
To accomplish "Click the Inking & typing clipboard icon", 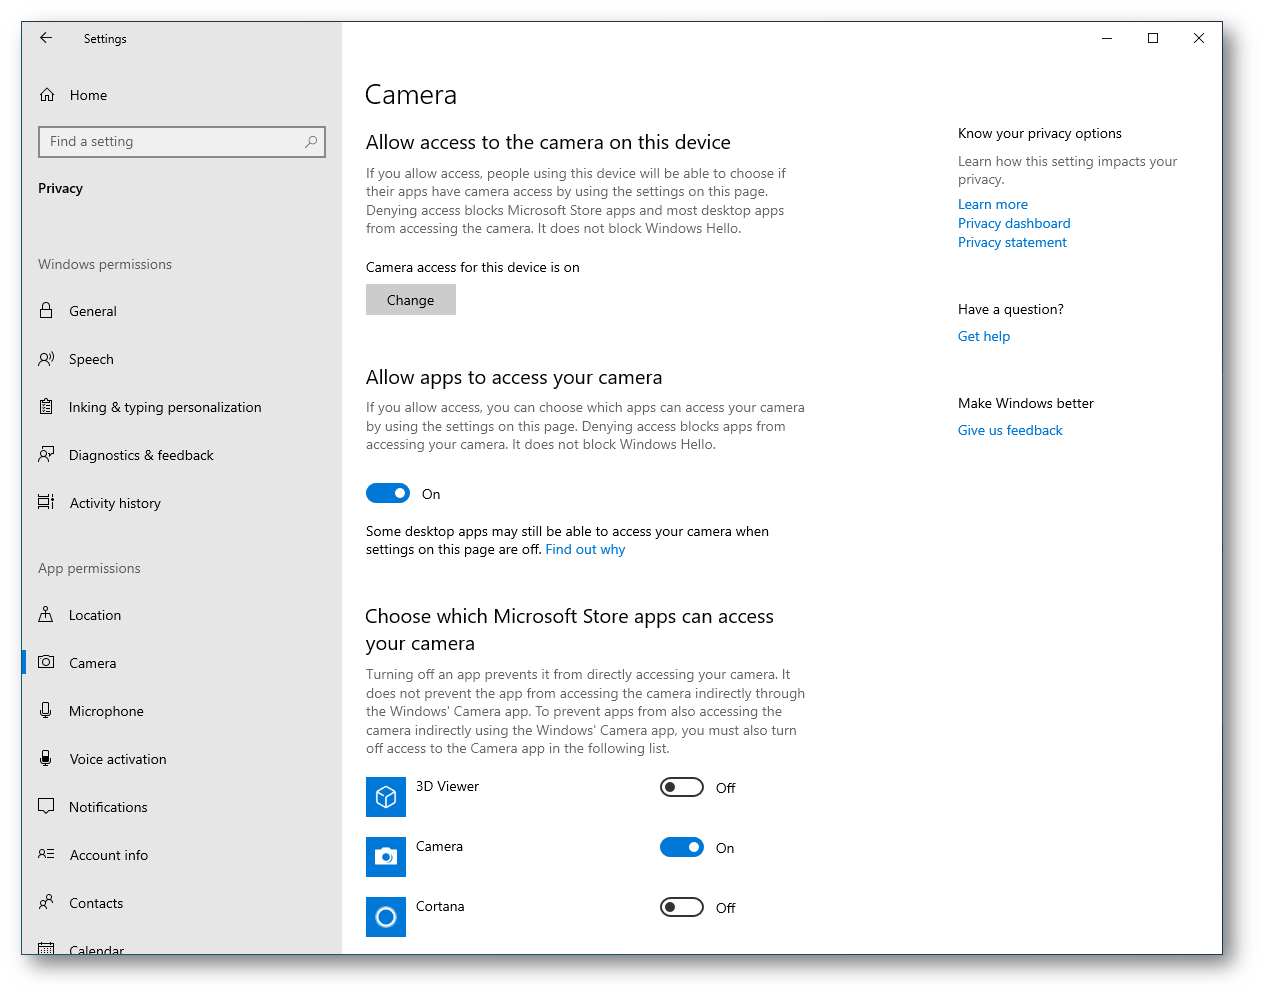I will tap(46, 406).
